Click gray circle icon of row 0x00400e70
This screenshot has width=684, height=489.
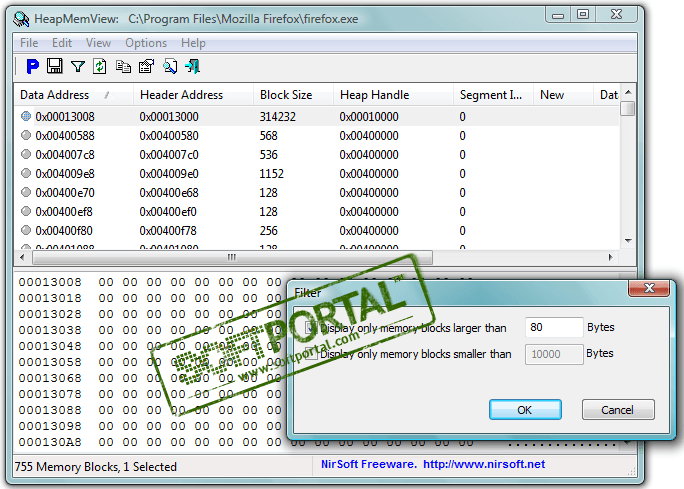click(26, 192)
